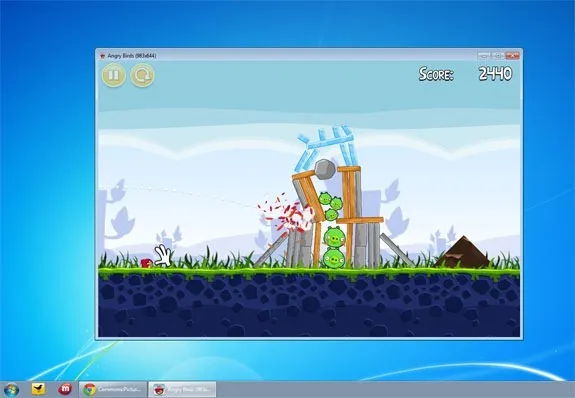This screenshot has width=575, height=398.
Task: Click the Angry Birds window title bar
Action: [286, 56]
